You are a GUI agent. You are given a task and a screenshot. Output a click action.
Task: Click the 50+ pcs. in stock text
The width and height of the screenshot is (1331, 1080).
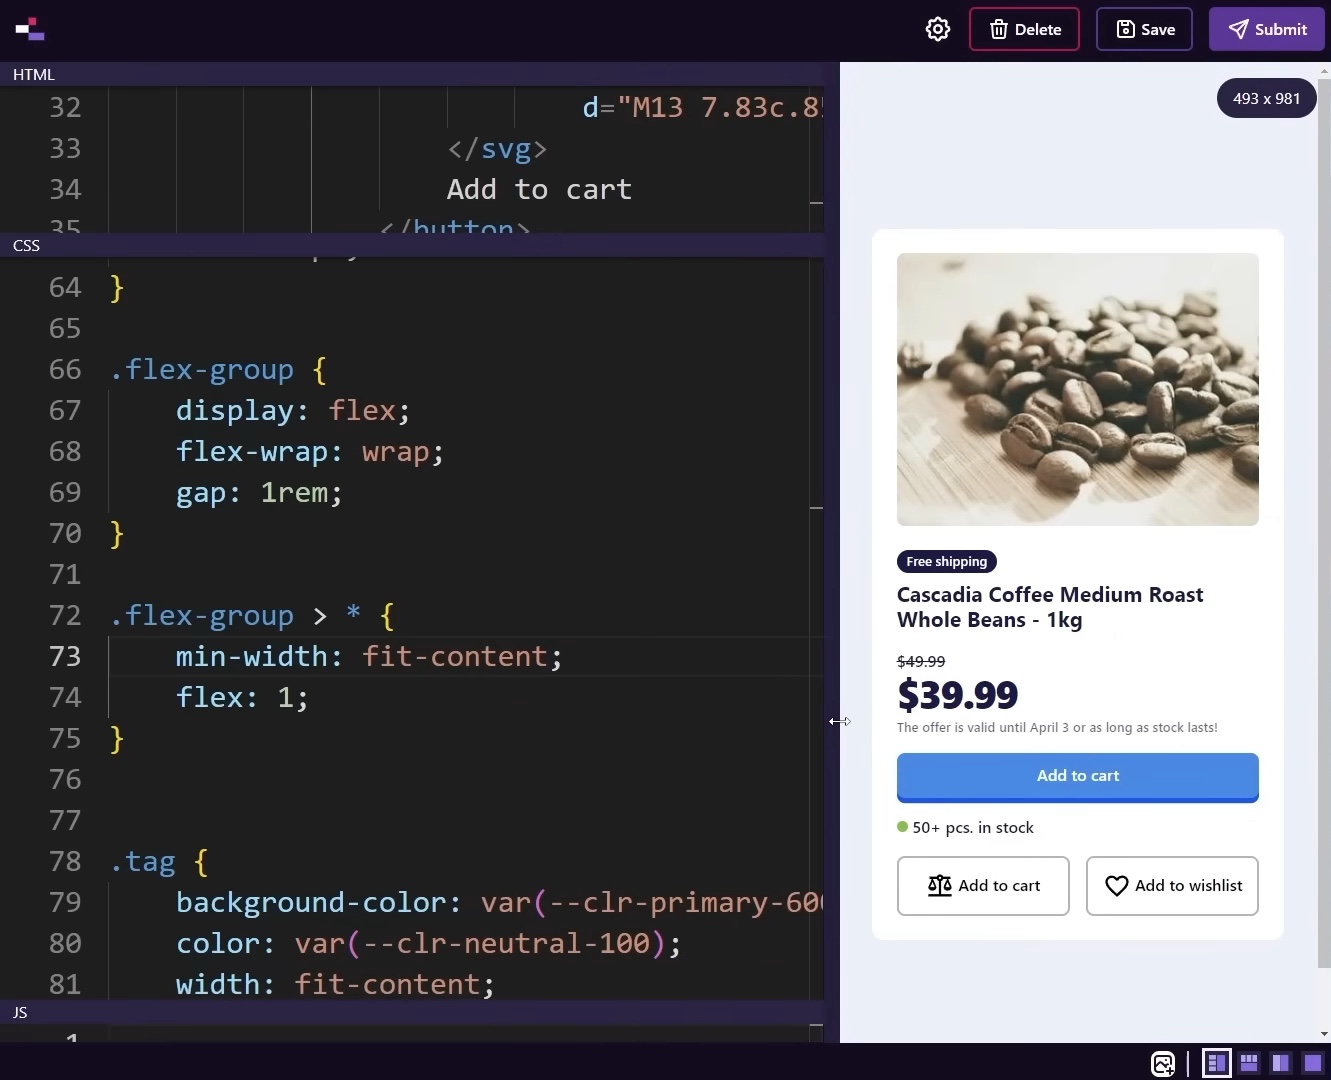coord(973,827)
